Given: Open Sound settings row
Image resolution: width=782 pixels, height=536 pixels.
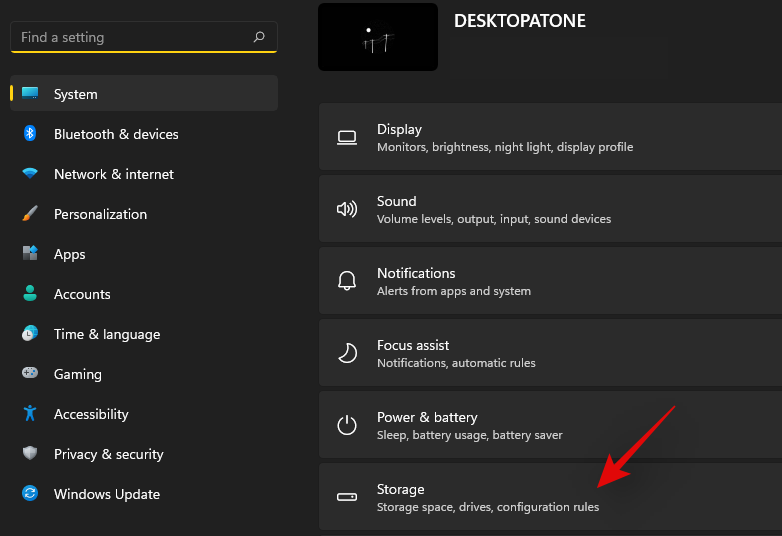Looking at the screenshot, I should point(550,209).
